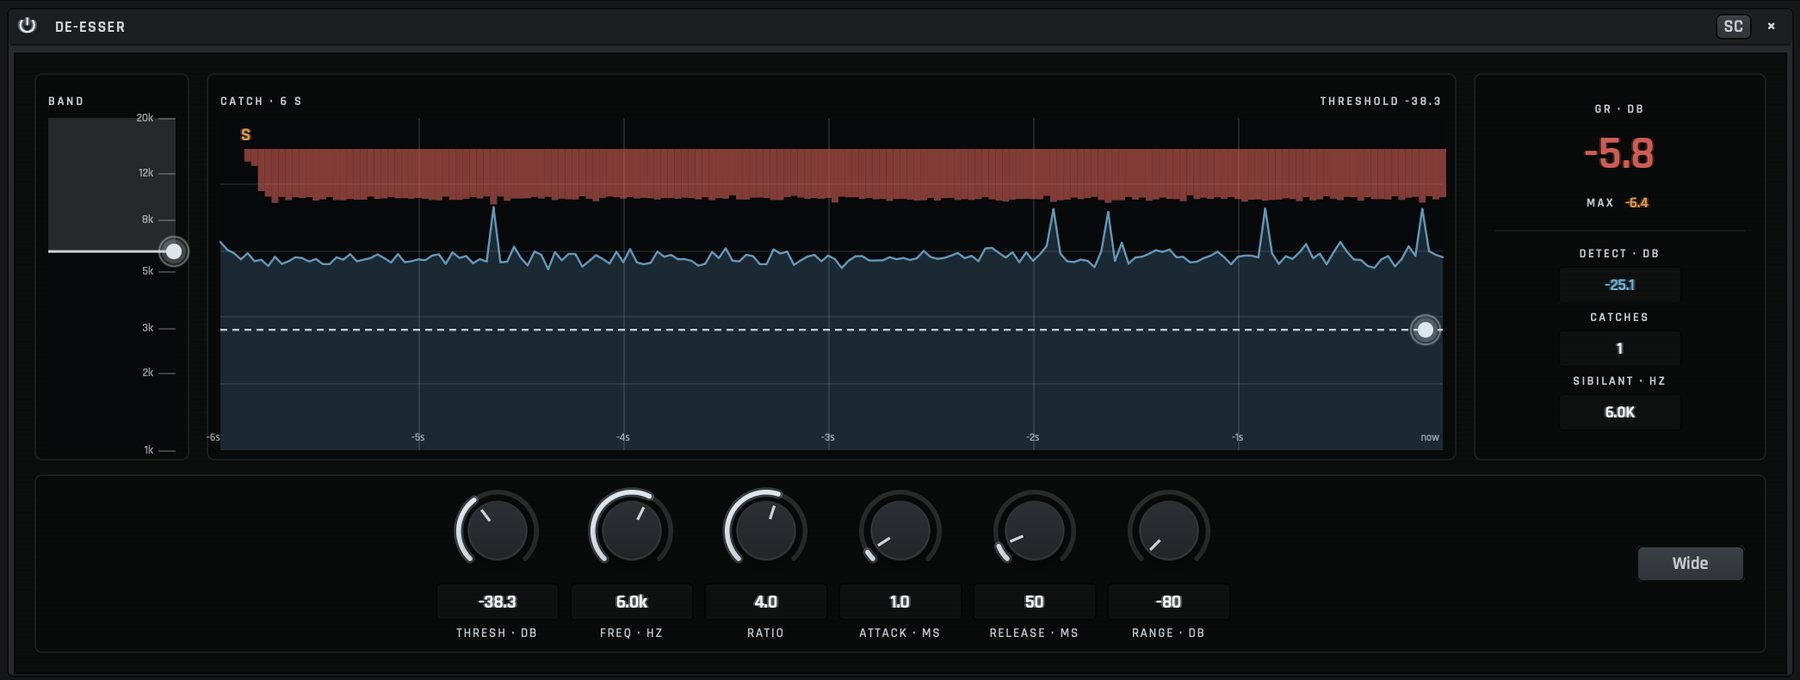
Task: Click the 6.0K sibilant Hz value
Action: click(1620, 412)
